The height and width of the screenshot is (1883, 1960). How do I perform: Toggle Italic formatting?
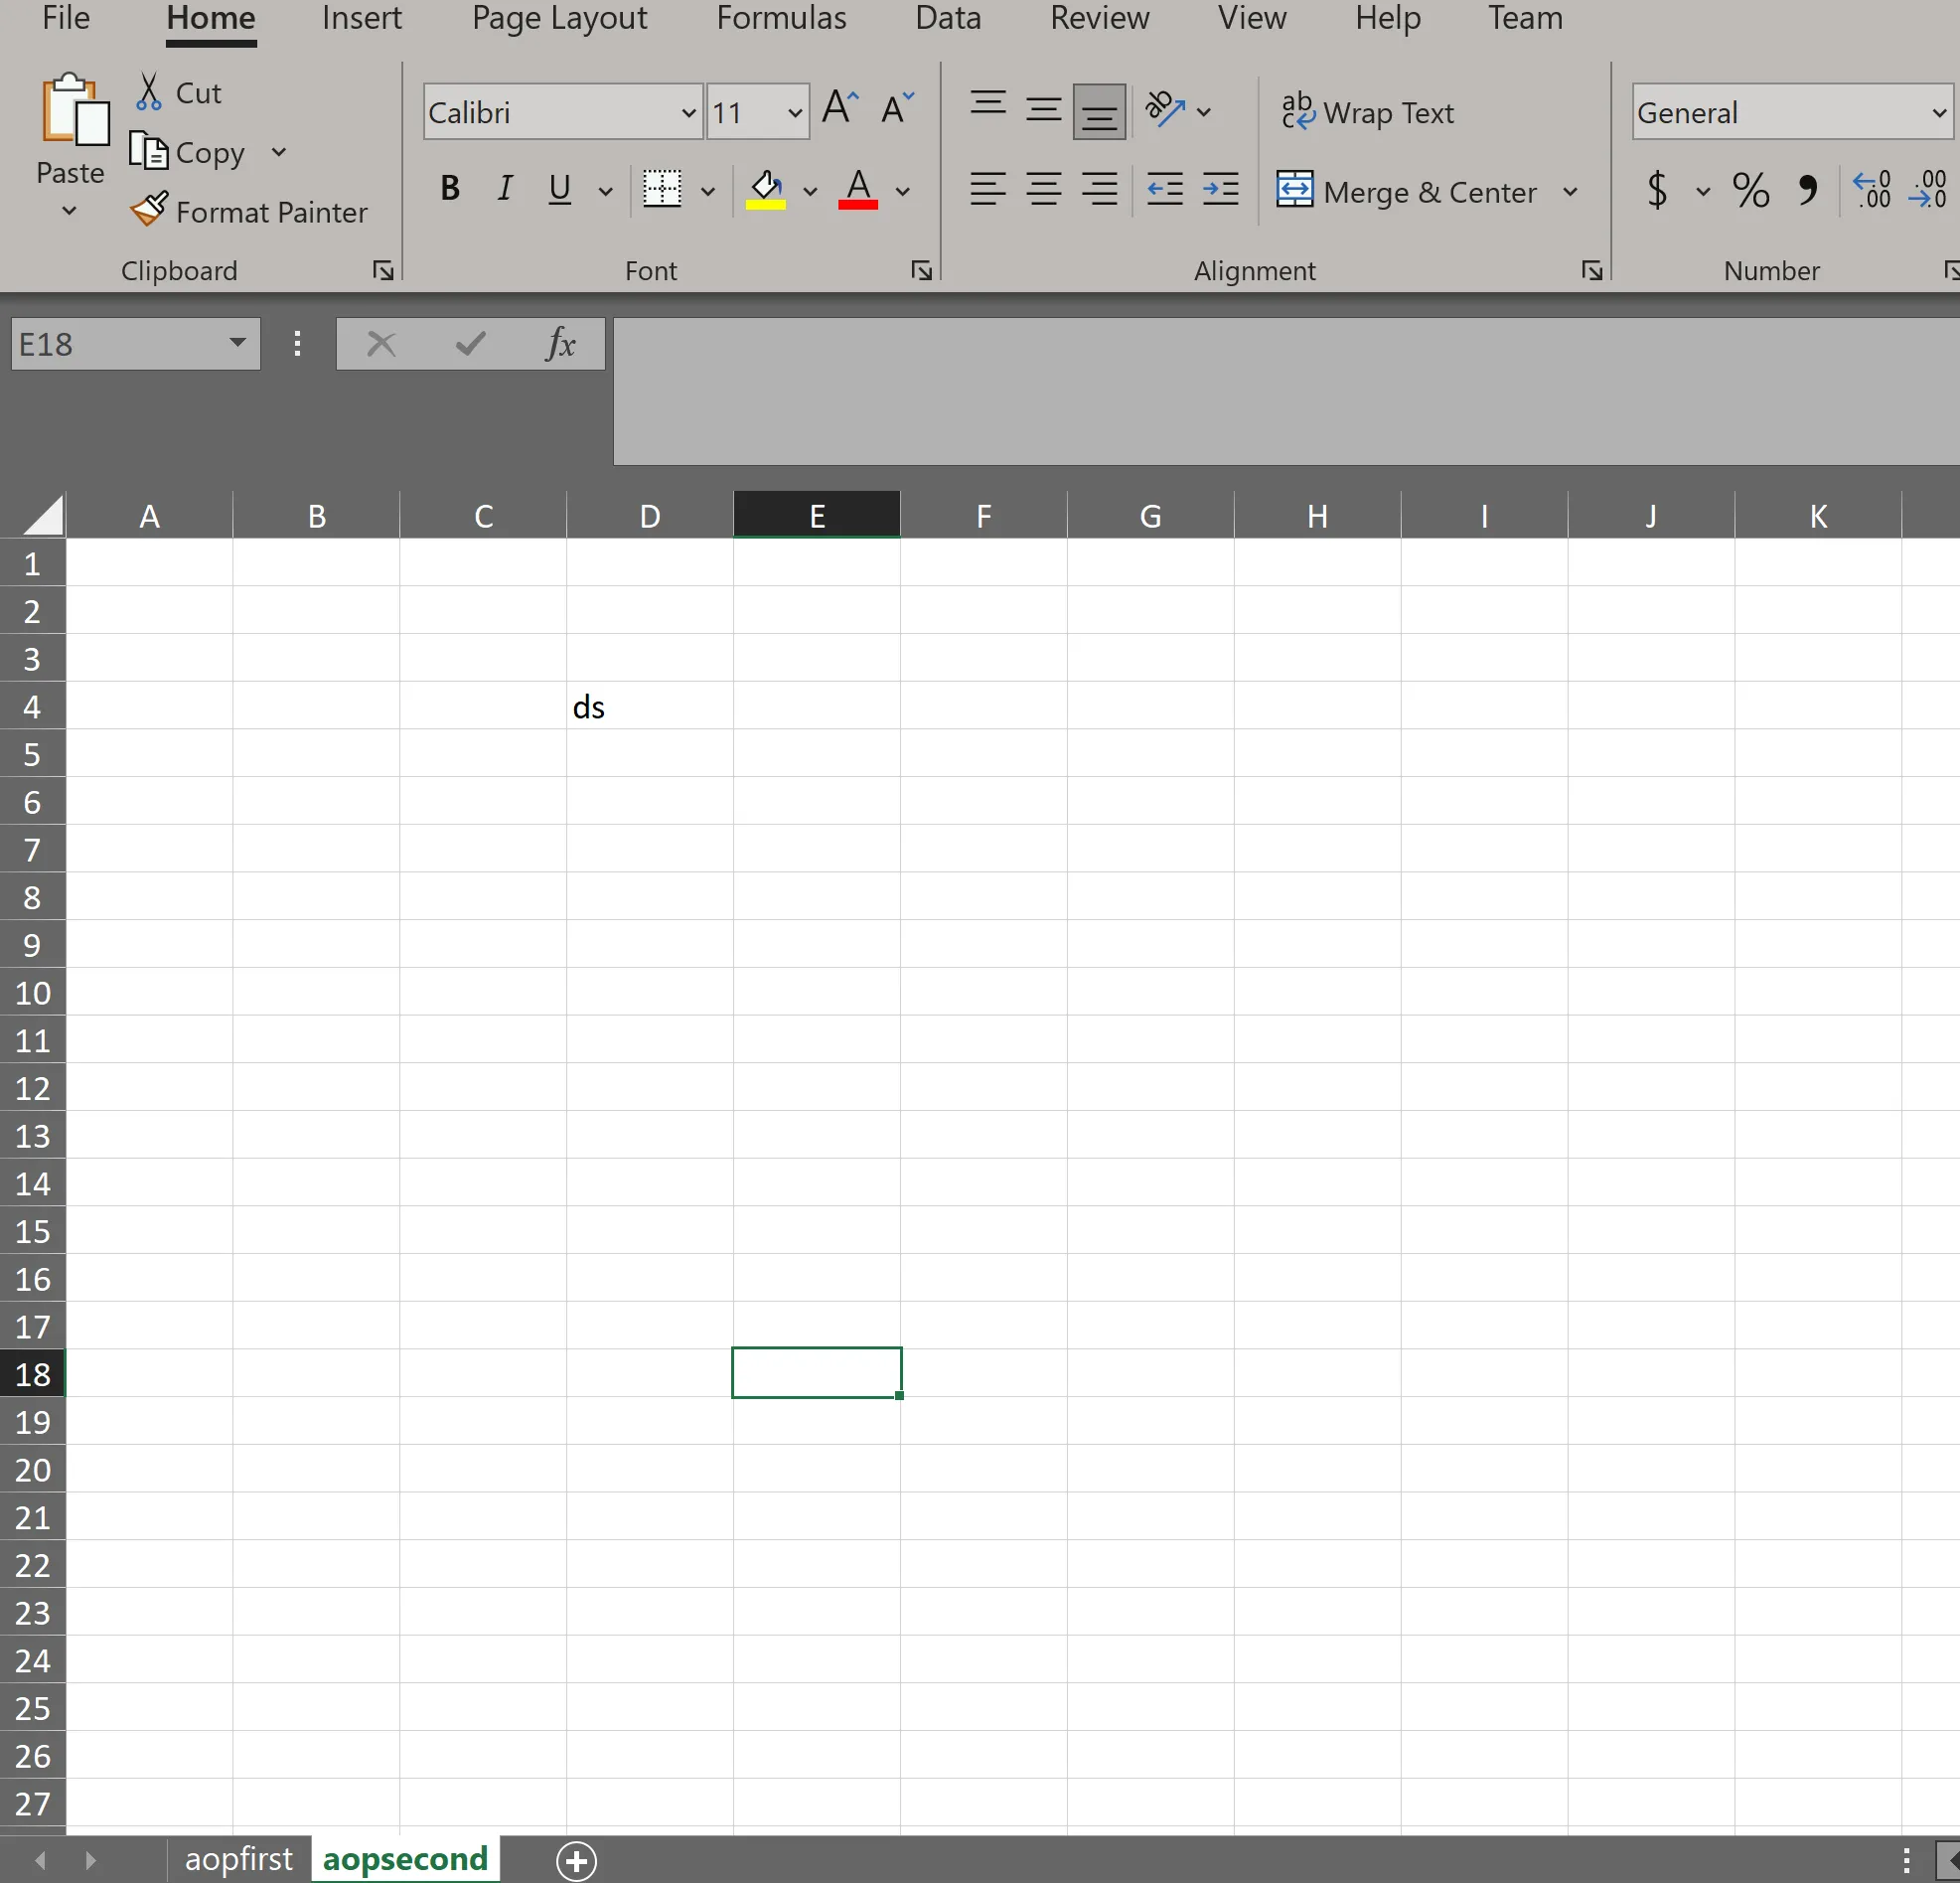505,188
